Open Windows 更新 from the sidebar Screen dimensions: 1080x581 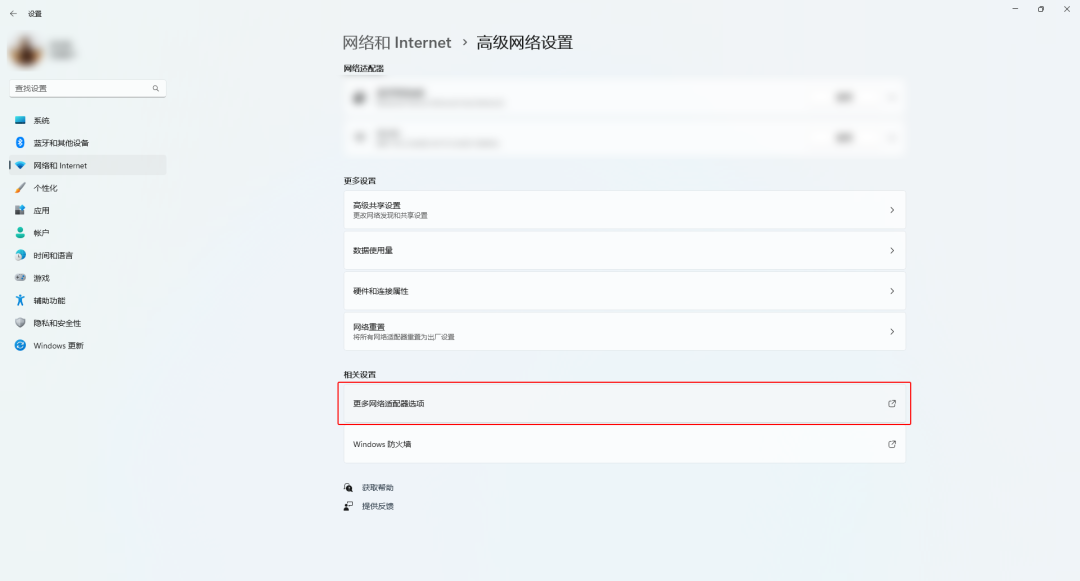point(55,345)
